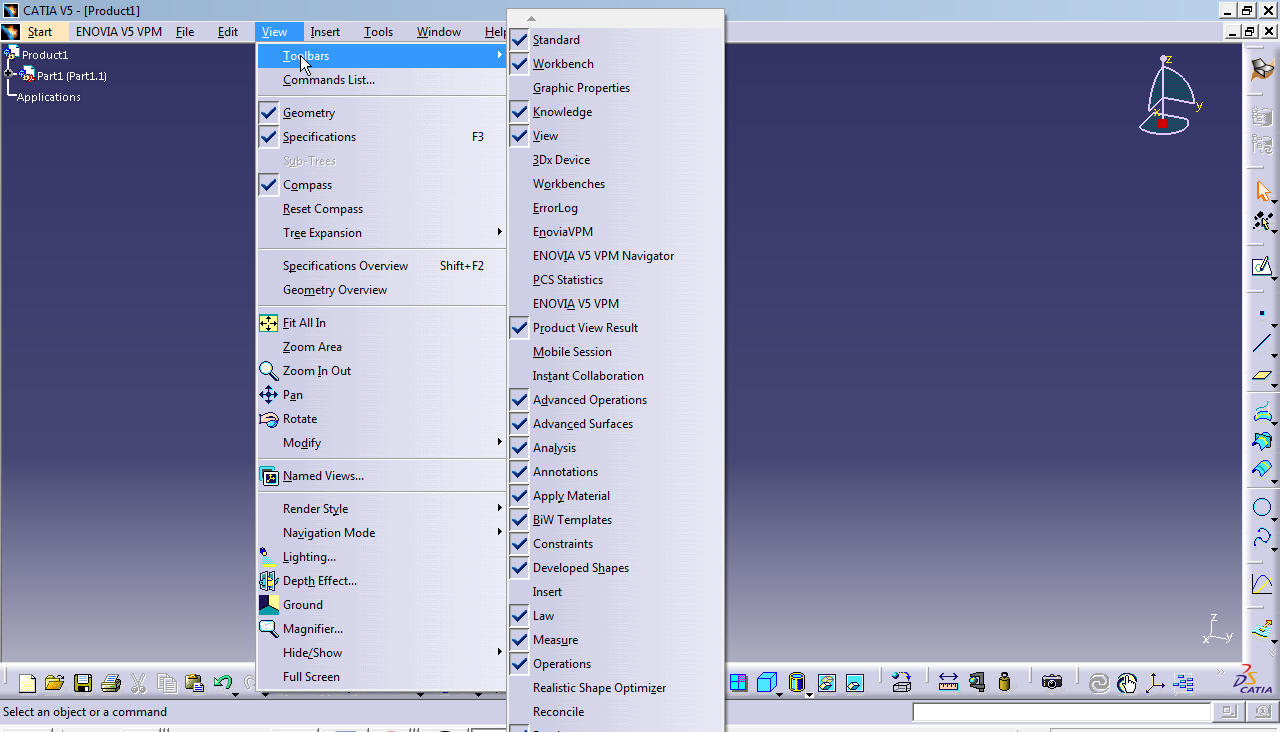This screenshot has width=1280, height=732.
Task: Open the Edit menu
Action: [x=228, y=32]
